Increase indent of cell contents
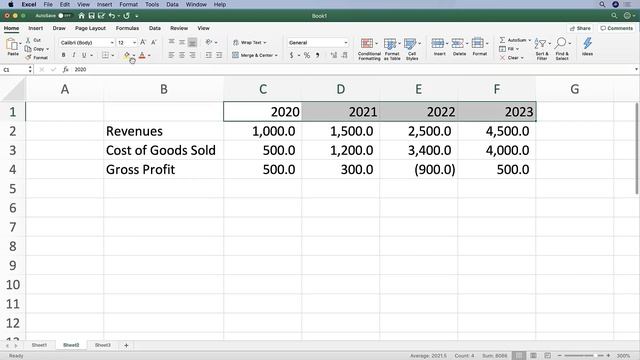The height and width of the screenshot is (360, 640). [219, 55]
